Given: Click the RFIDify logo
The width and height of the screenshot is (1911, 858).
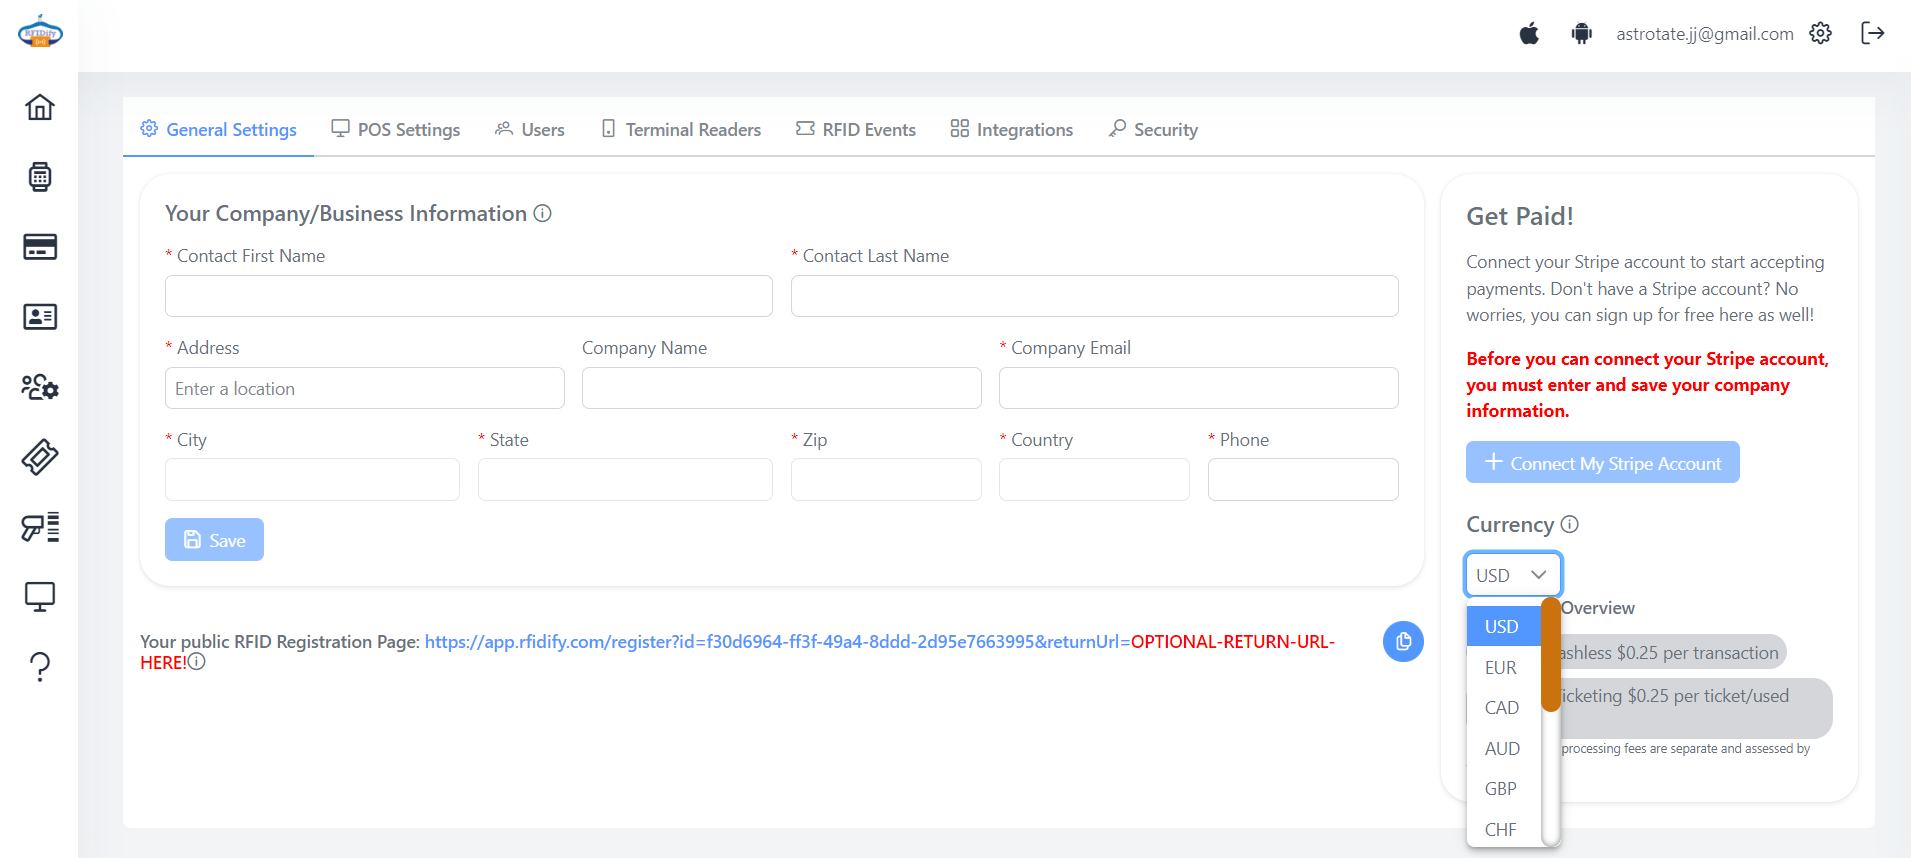Looking at the screenshot, I should click(x=40, y=32).
